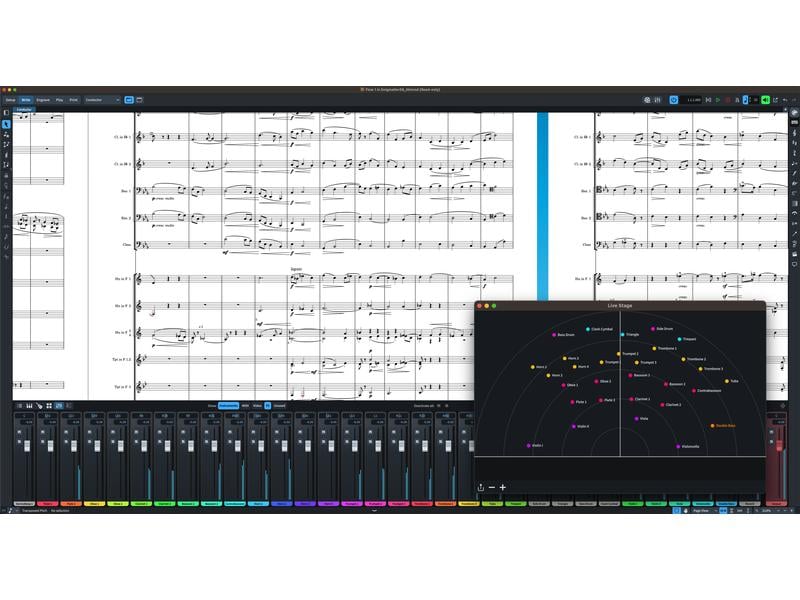The image size is (800, 600).
Task: Toggle Output channel in the mixer Show bar
Action: (280, 406)
